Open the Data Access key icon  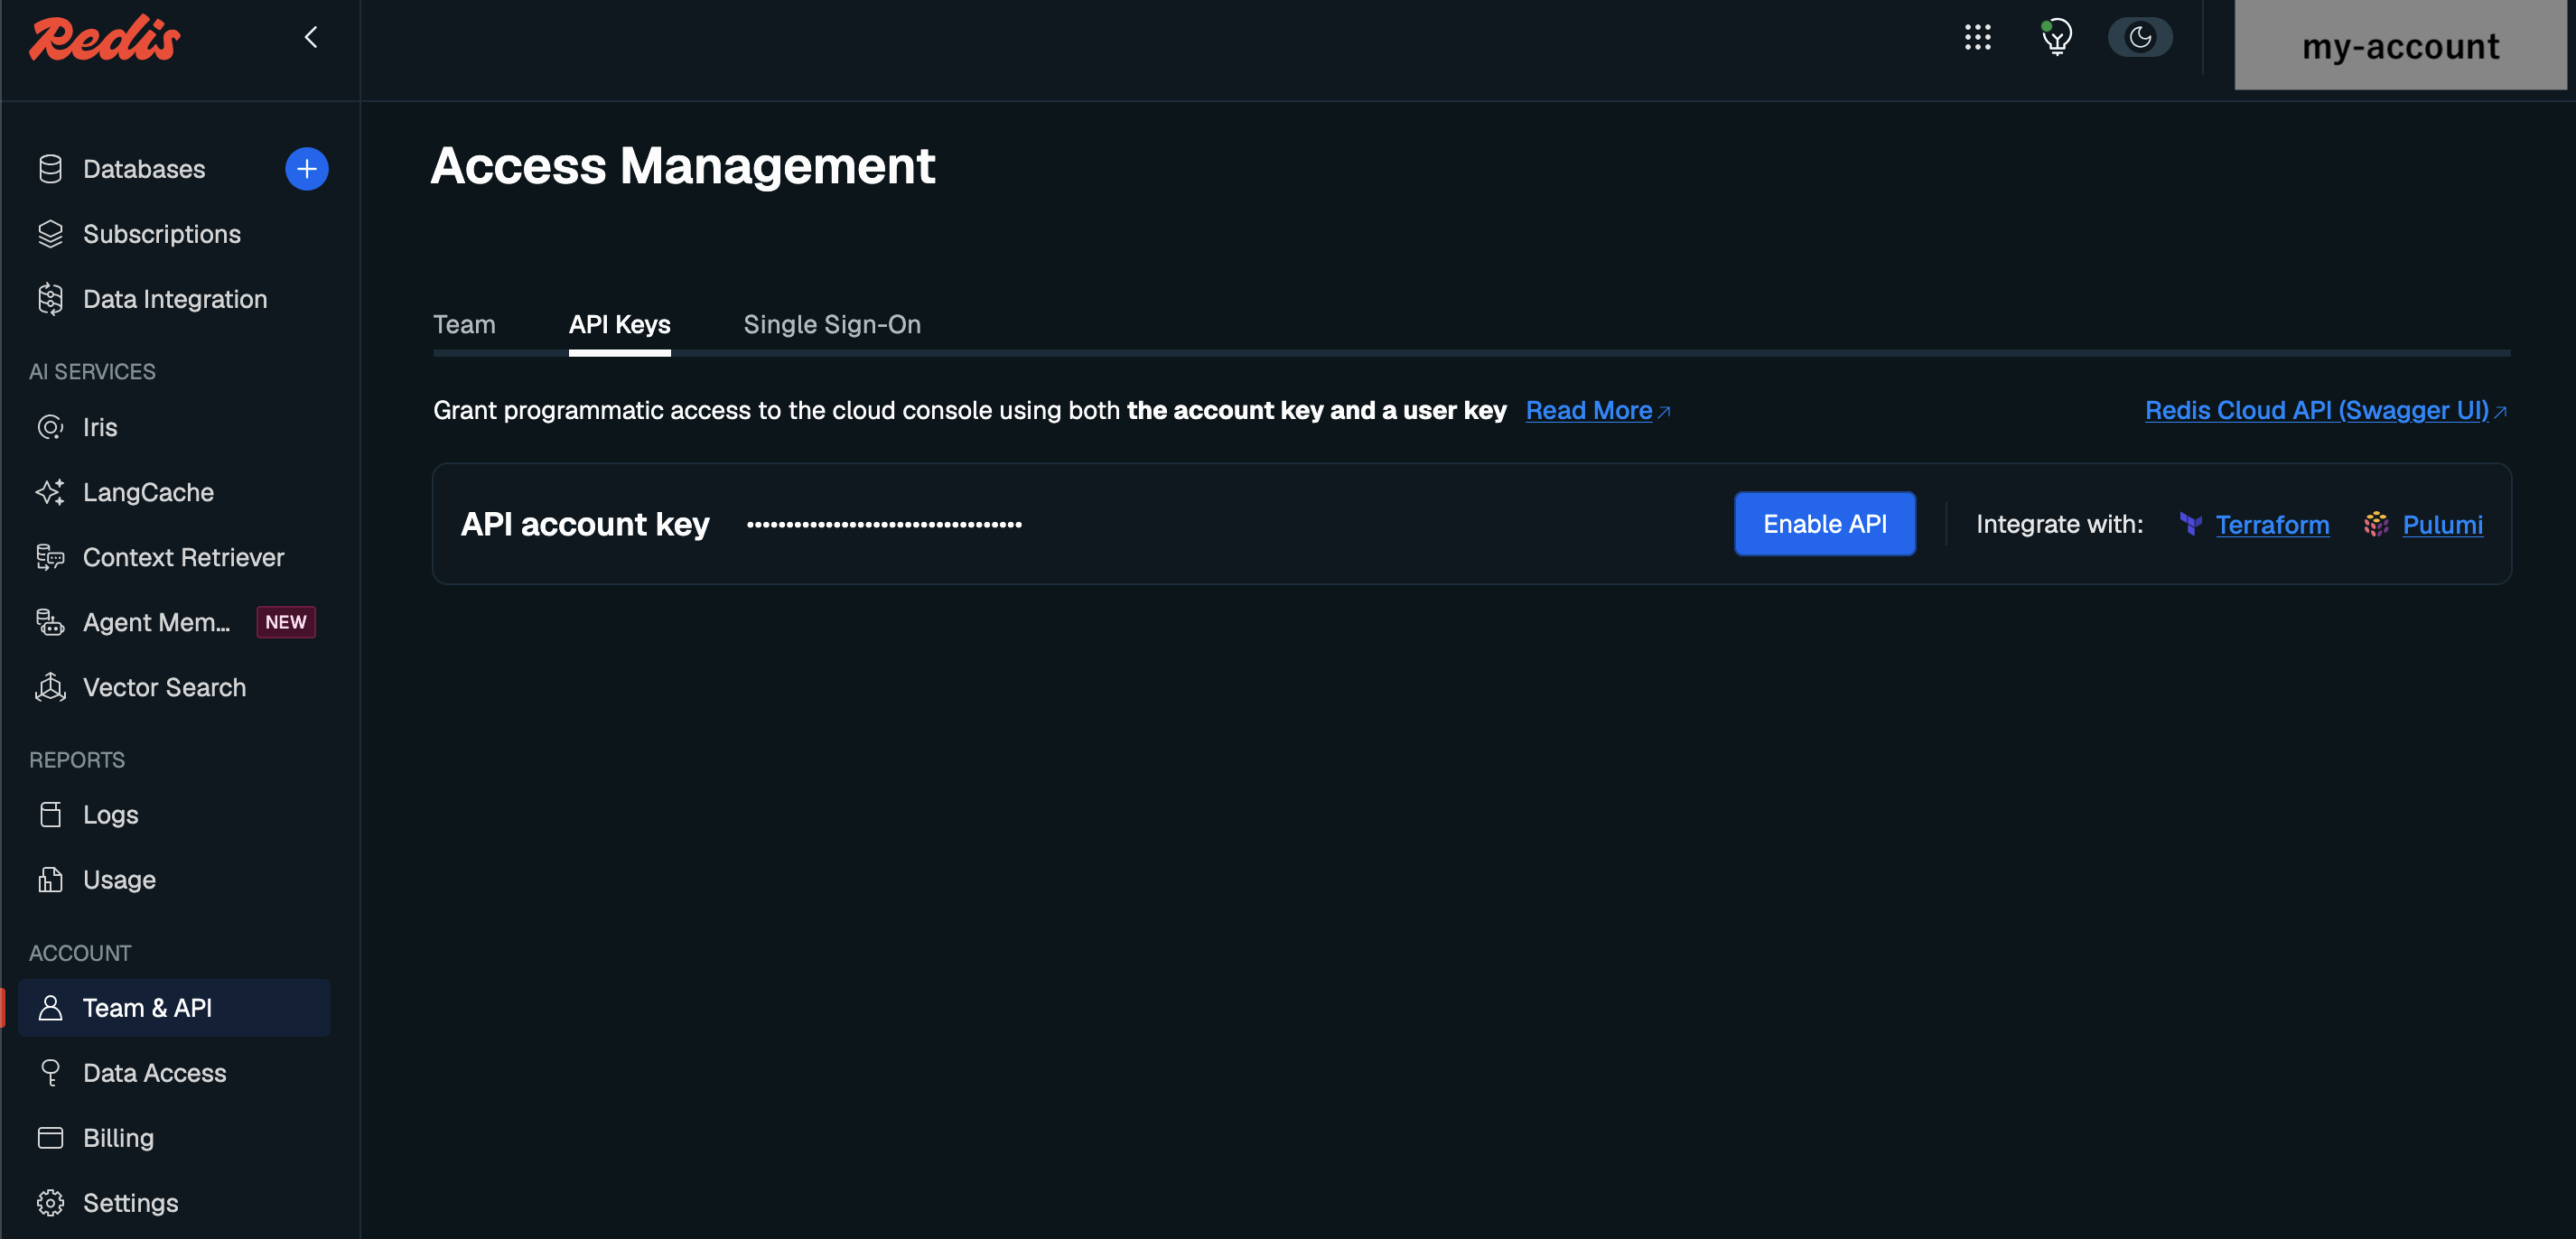(x=50, y=1073)
